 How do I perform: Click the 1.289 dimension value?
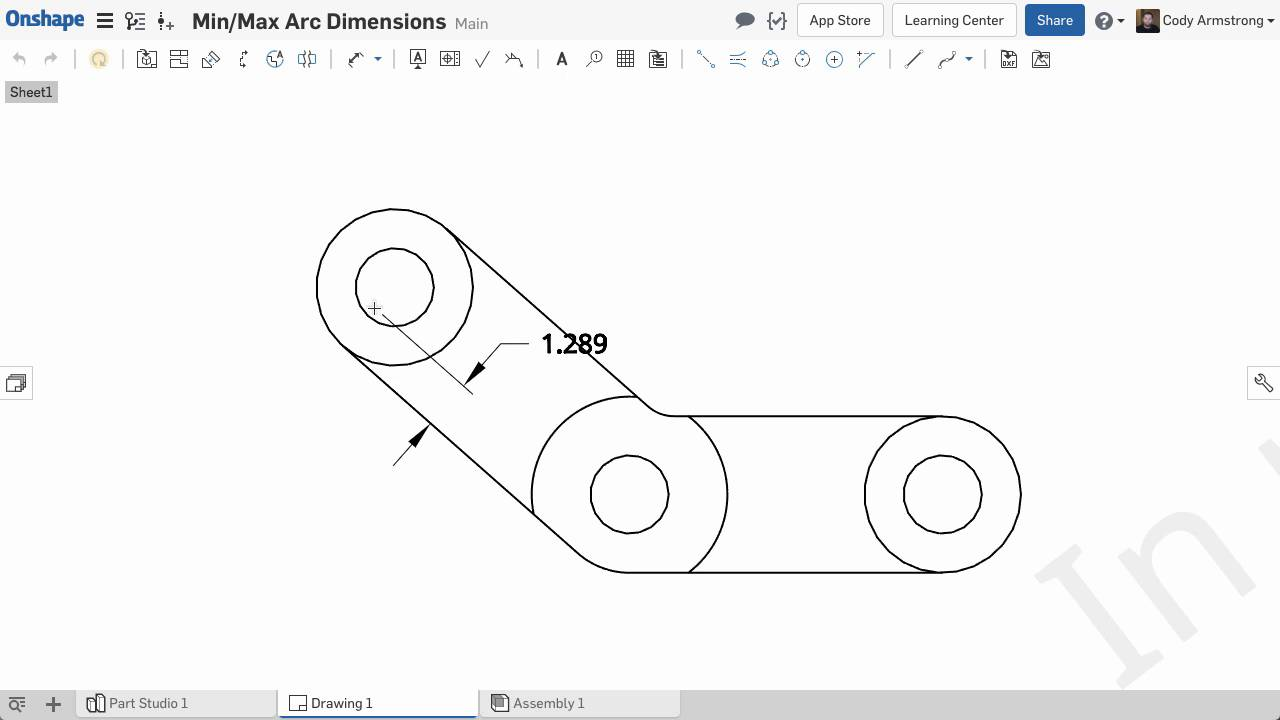pos(574,344)
